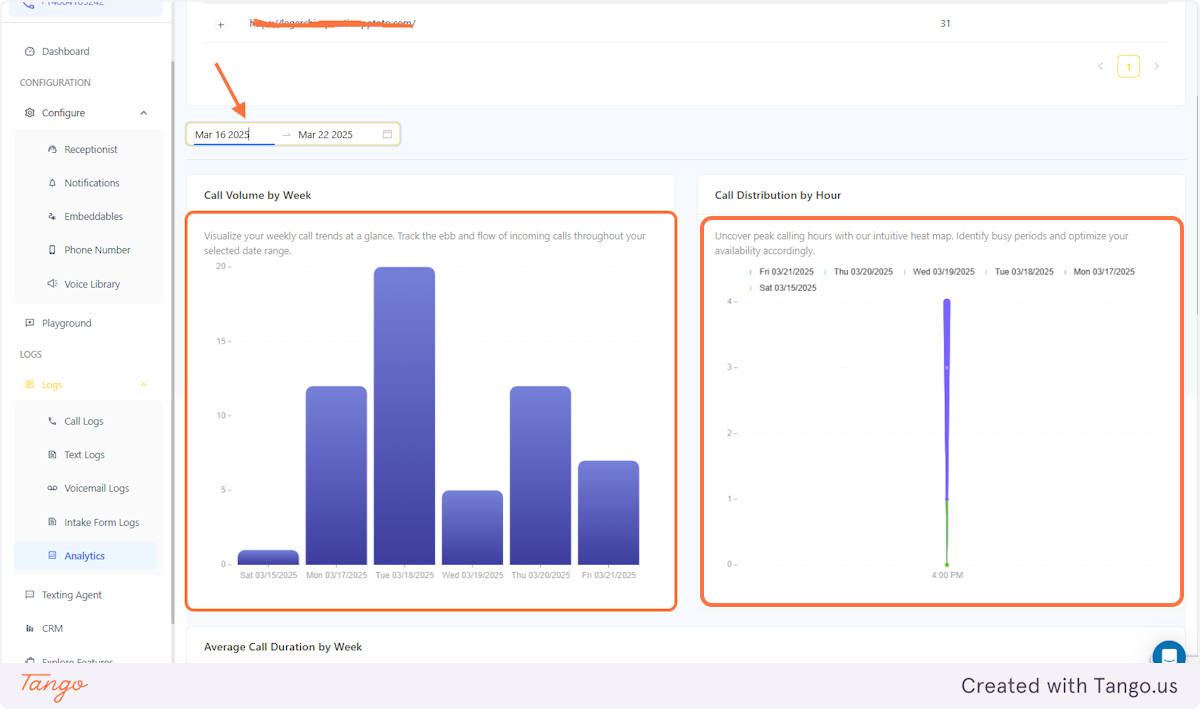
Task: Collapse the Logs section
Action: click(143, 384)
